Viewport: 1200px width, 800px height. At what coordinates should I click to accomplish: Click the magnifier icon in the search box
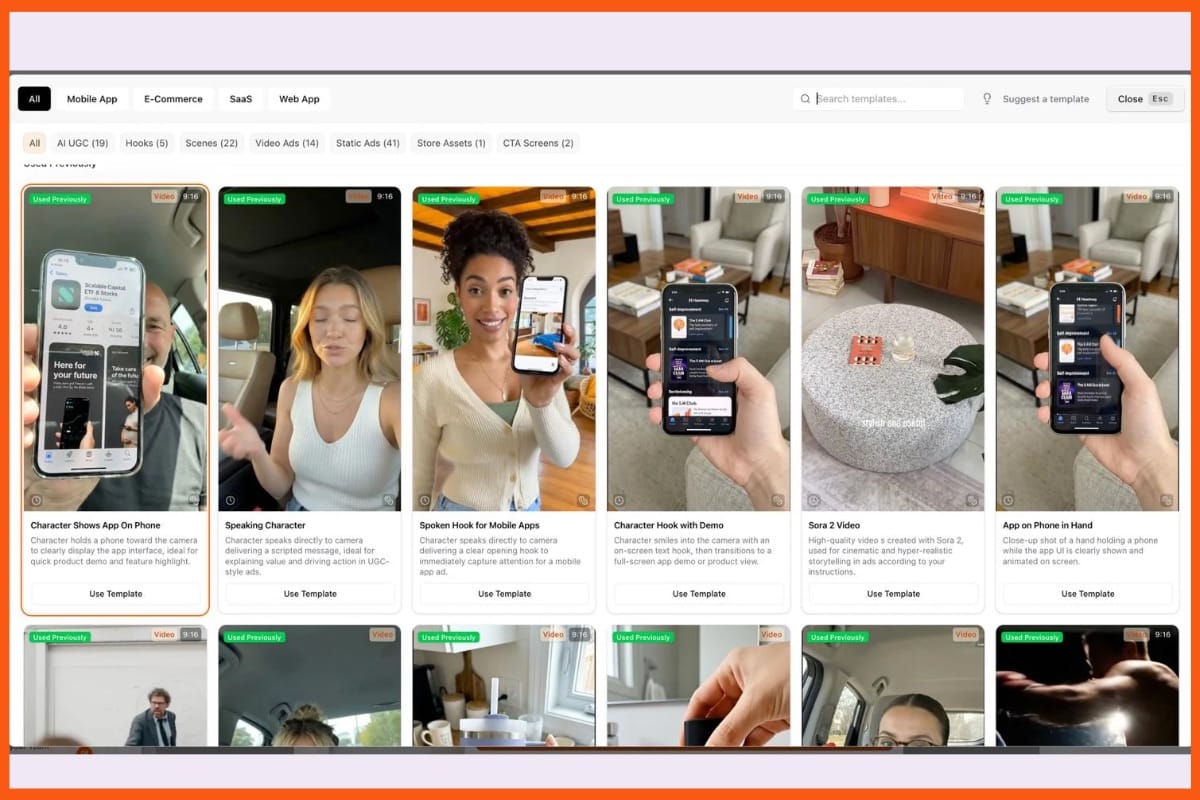pos(805,99)
